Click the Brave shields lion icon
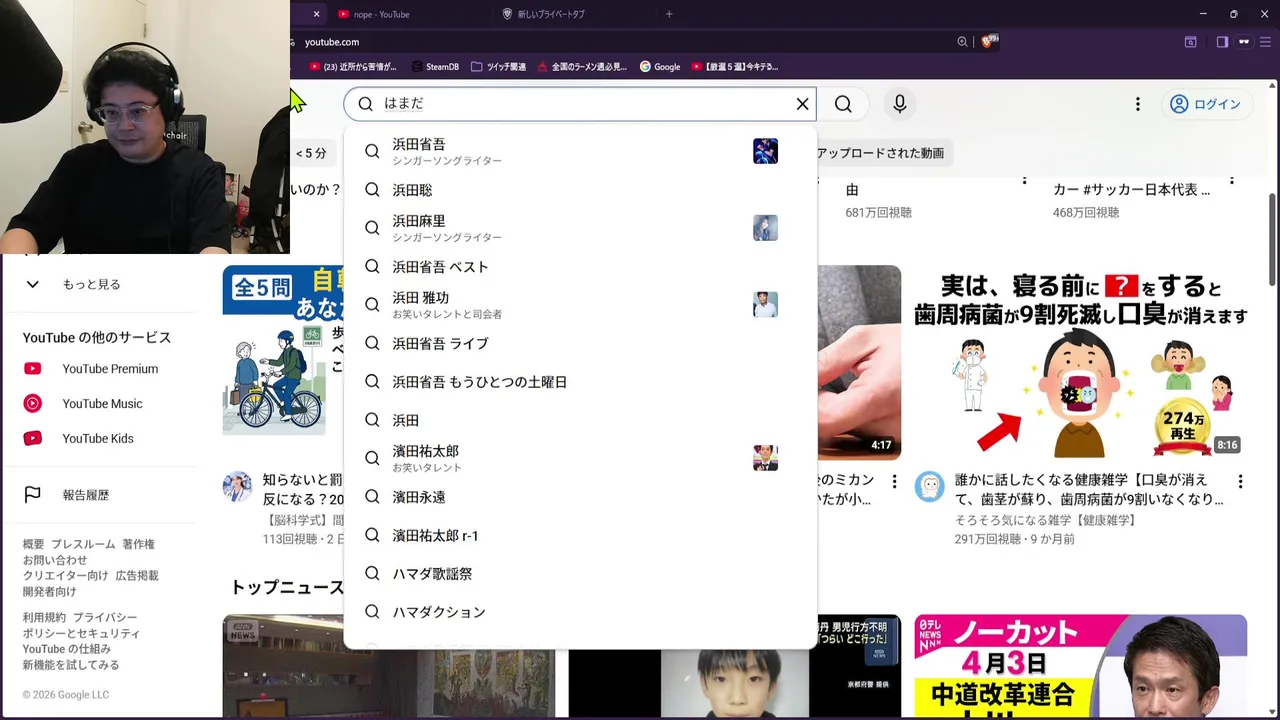The image size is (1280, 720). (x=988, y=41)
